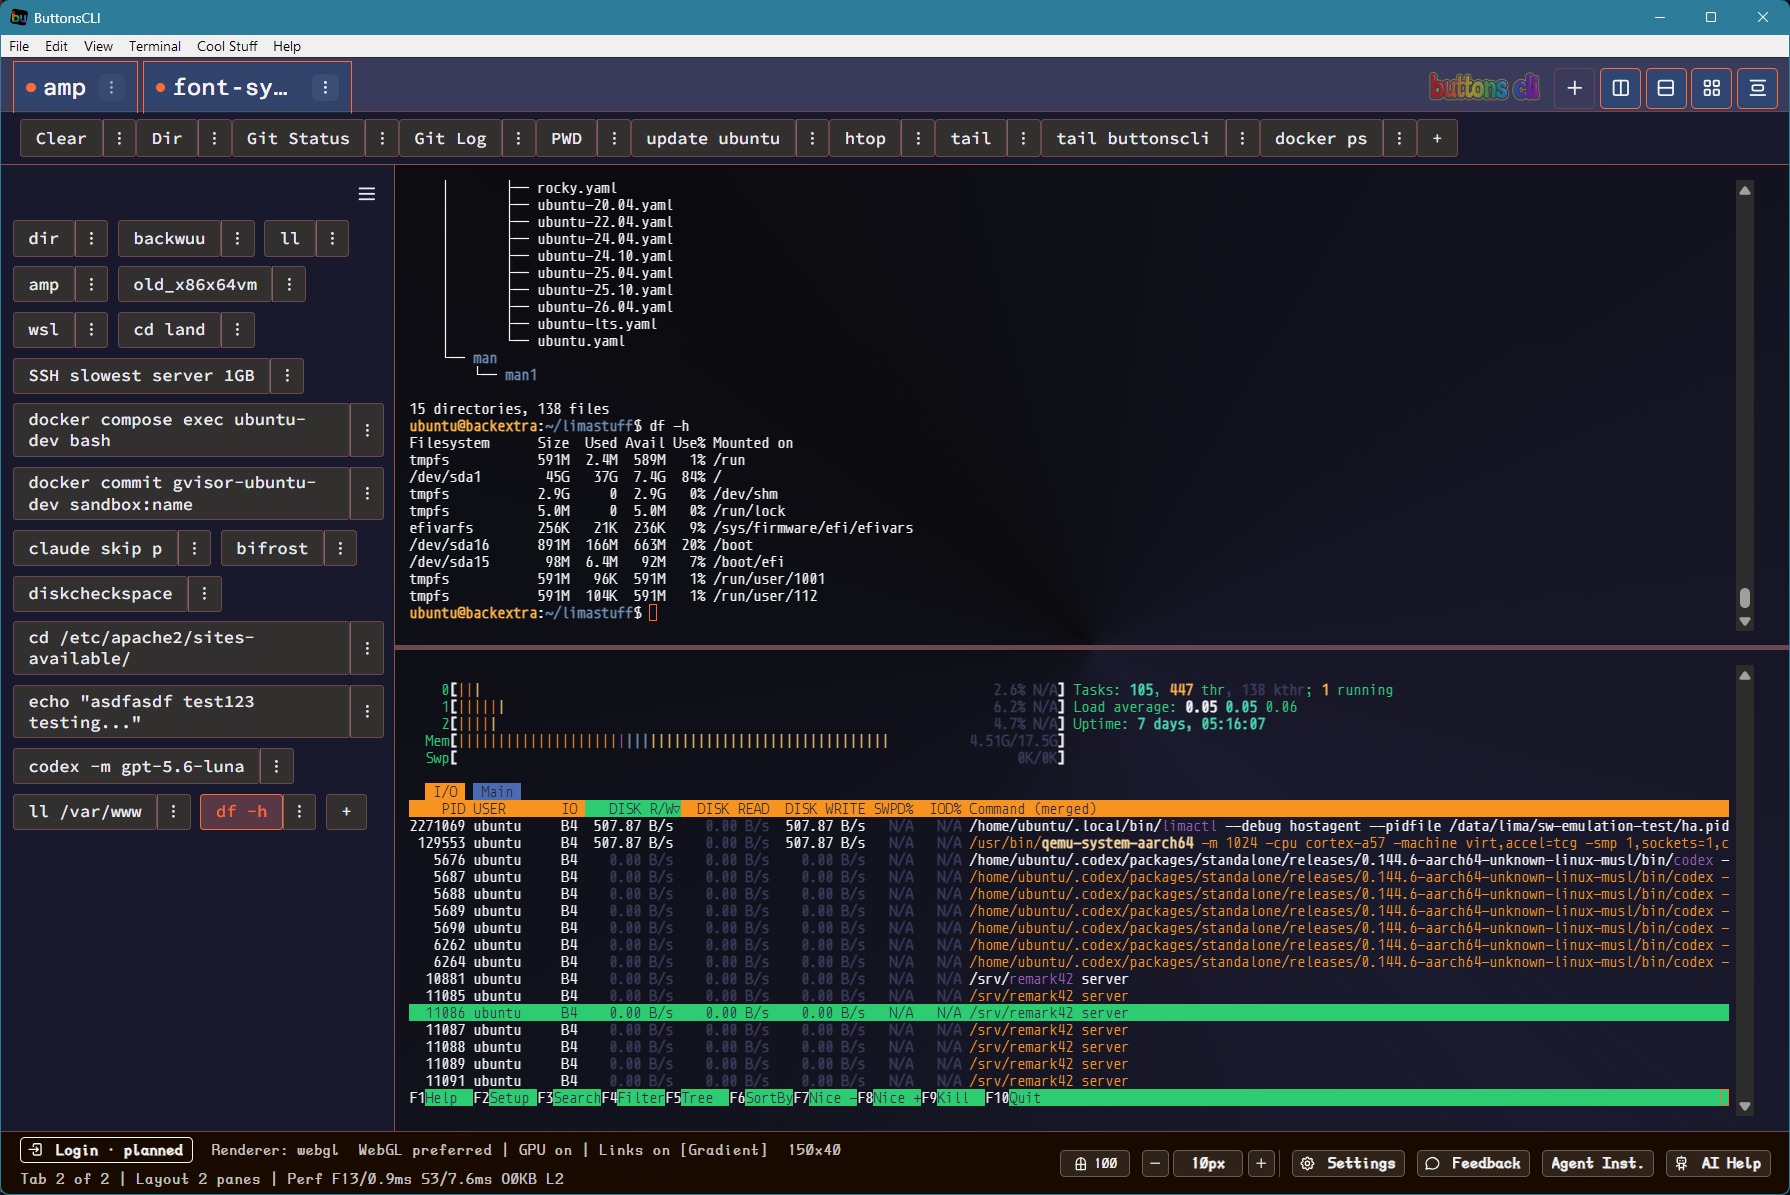1790x1195 pixels.
Task: Click the zoom 100 lock button
Action: tap(1095, 1163)
